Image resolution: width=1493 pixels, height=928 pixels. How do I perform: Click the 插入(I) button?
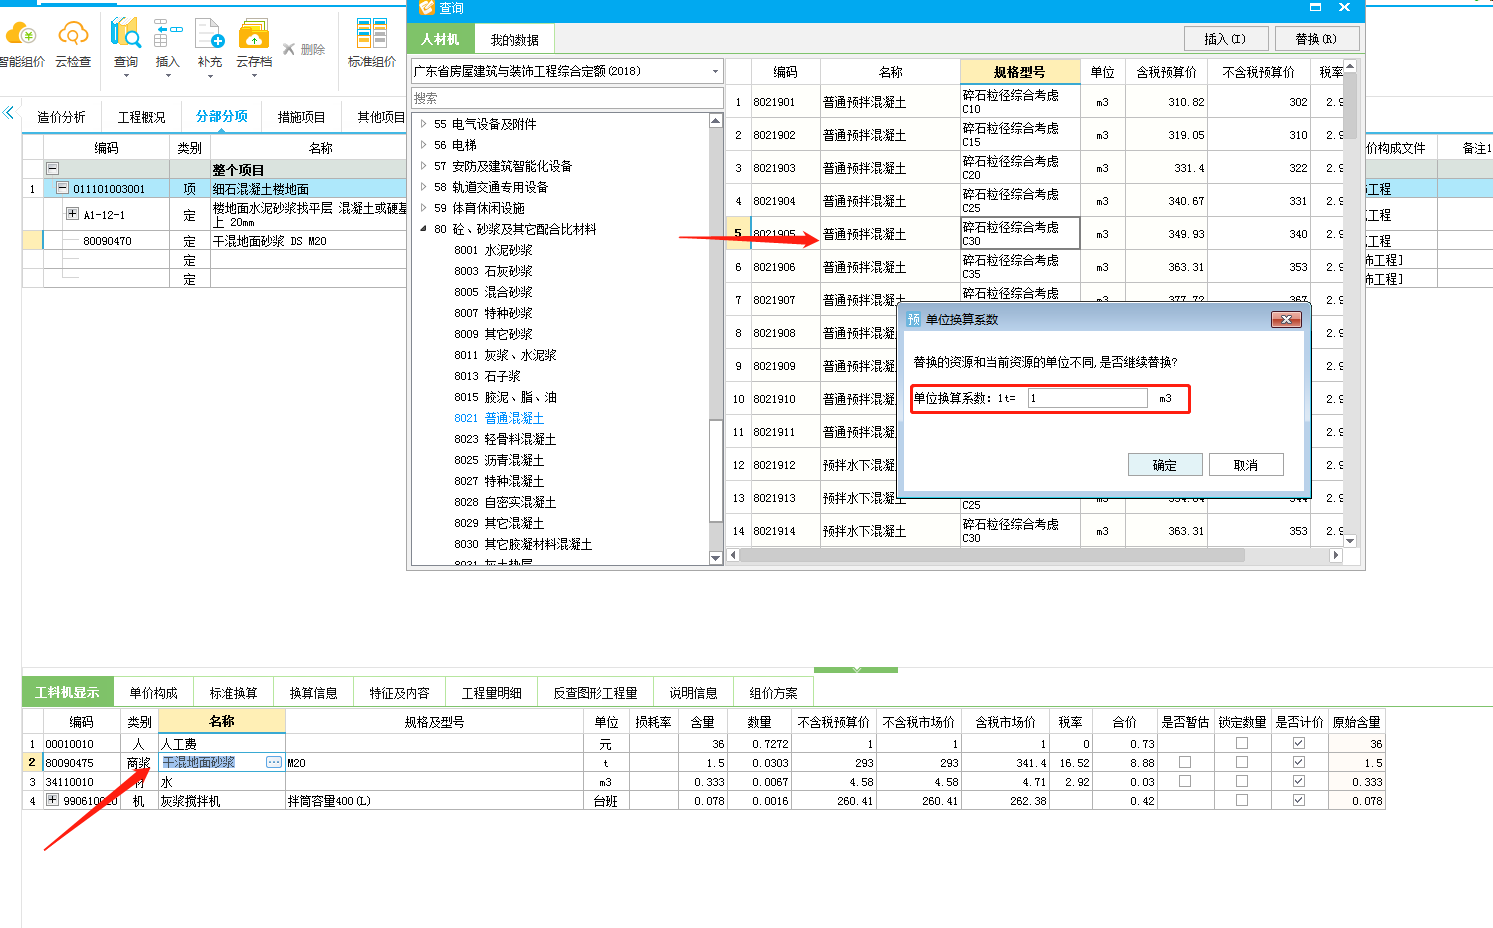(1226, 39)
